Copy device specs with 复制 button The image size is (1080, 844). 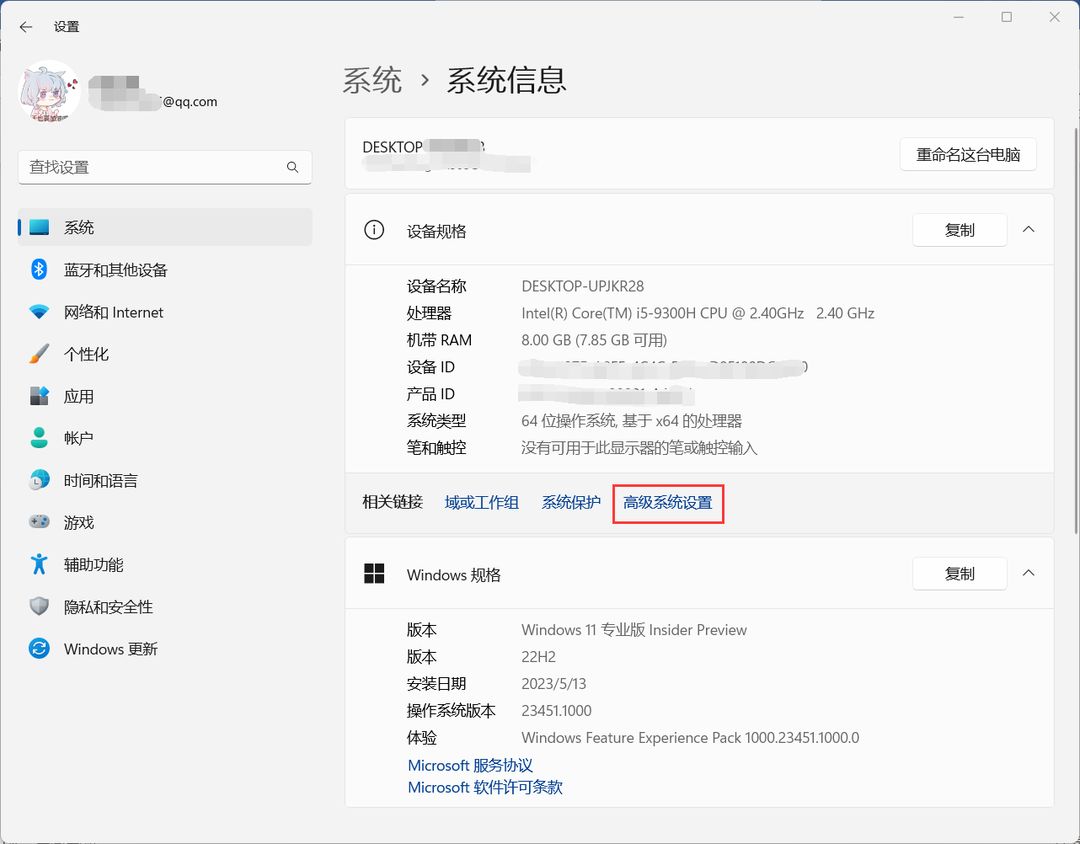(x=959, y=230)
